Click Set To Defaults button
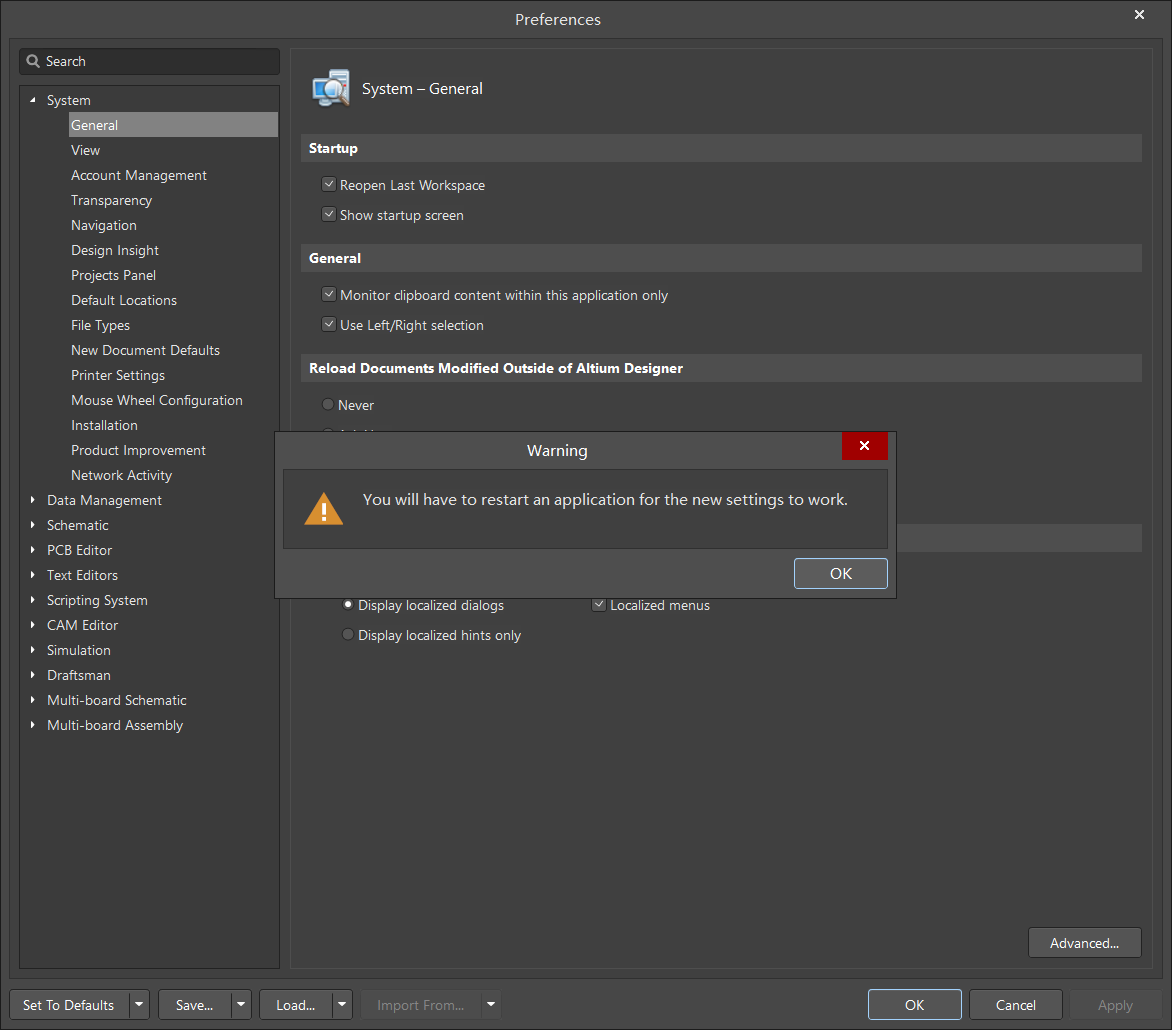Image resolution: width=1172 pixels, height=1030 pixels. tap(69, 1005)
